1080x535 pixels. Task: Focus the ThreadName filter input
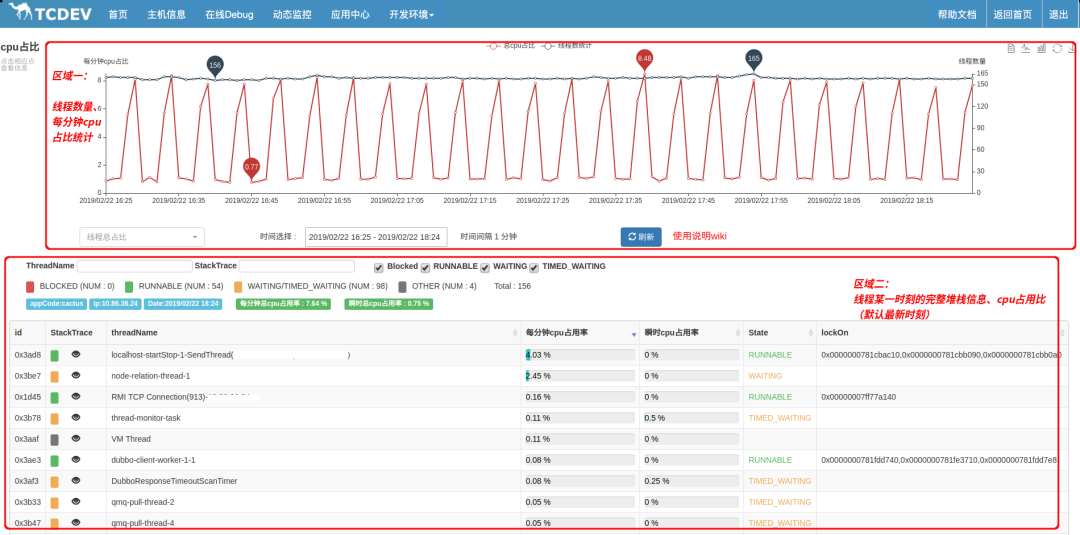pyautogui.click(x=134, y=266)
